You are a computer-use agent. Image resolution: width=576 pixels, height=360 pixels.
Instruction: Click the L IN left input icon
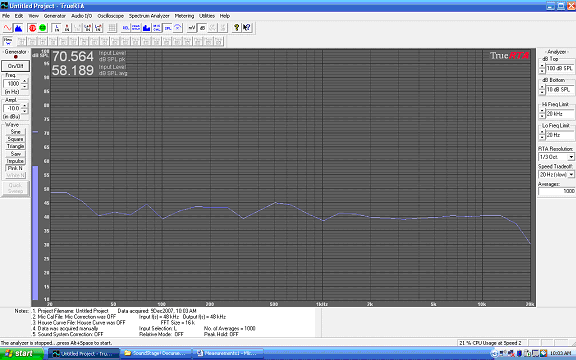(57, 28)
